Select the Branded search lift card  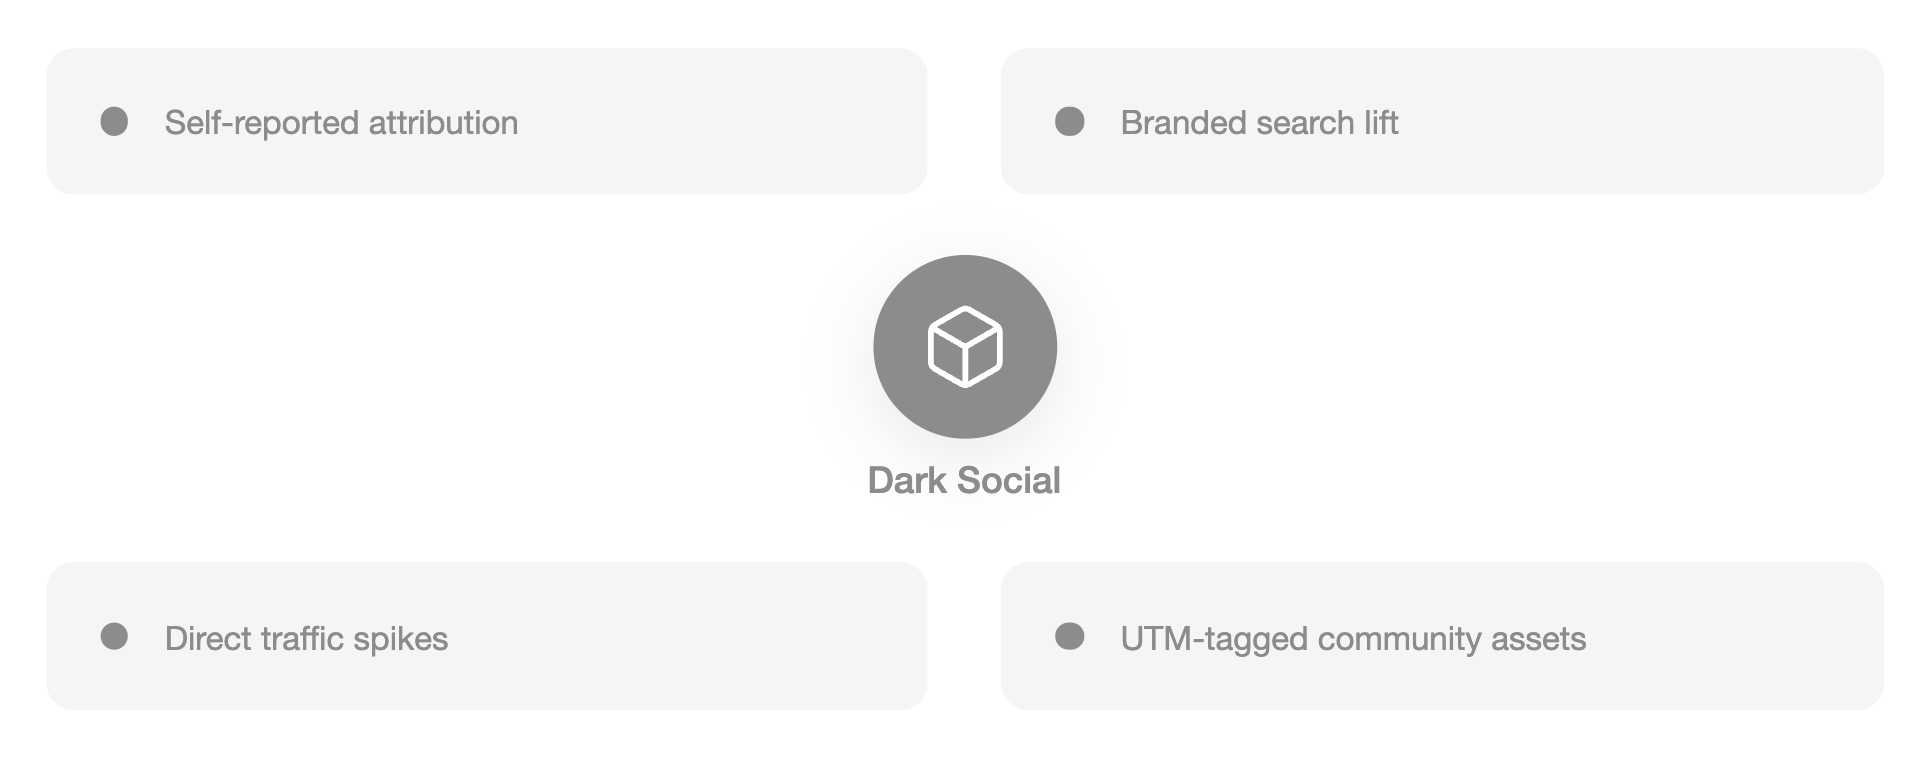pos(1442,121)
